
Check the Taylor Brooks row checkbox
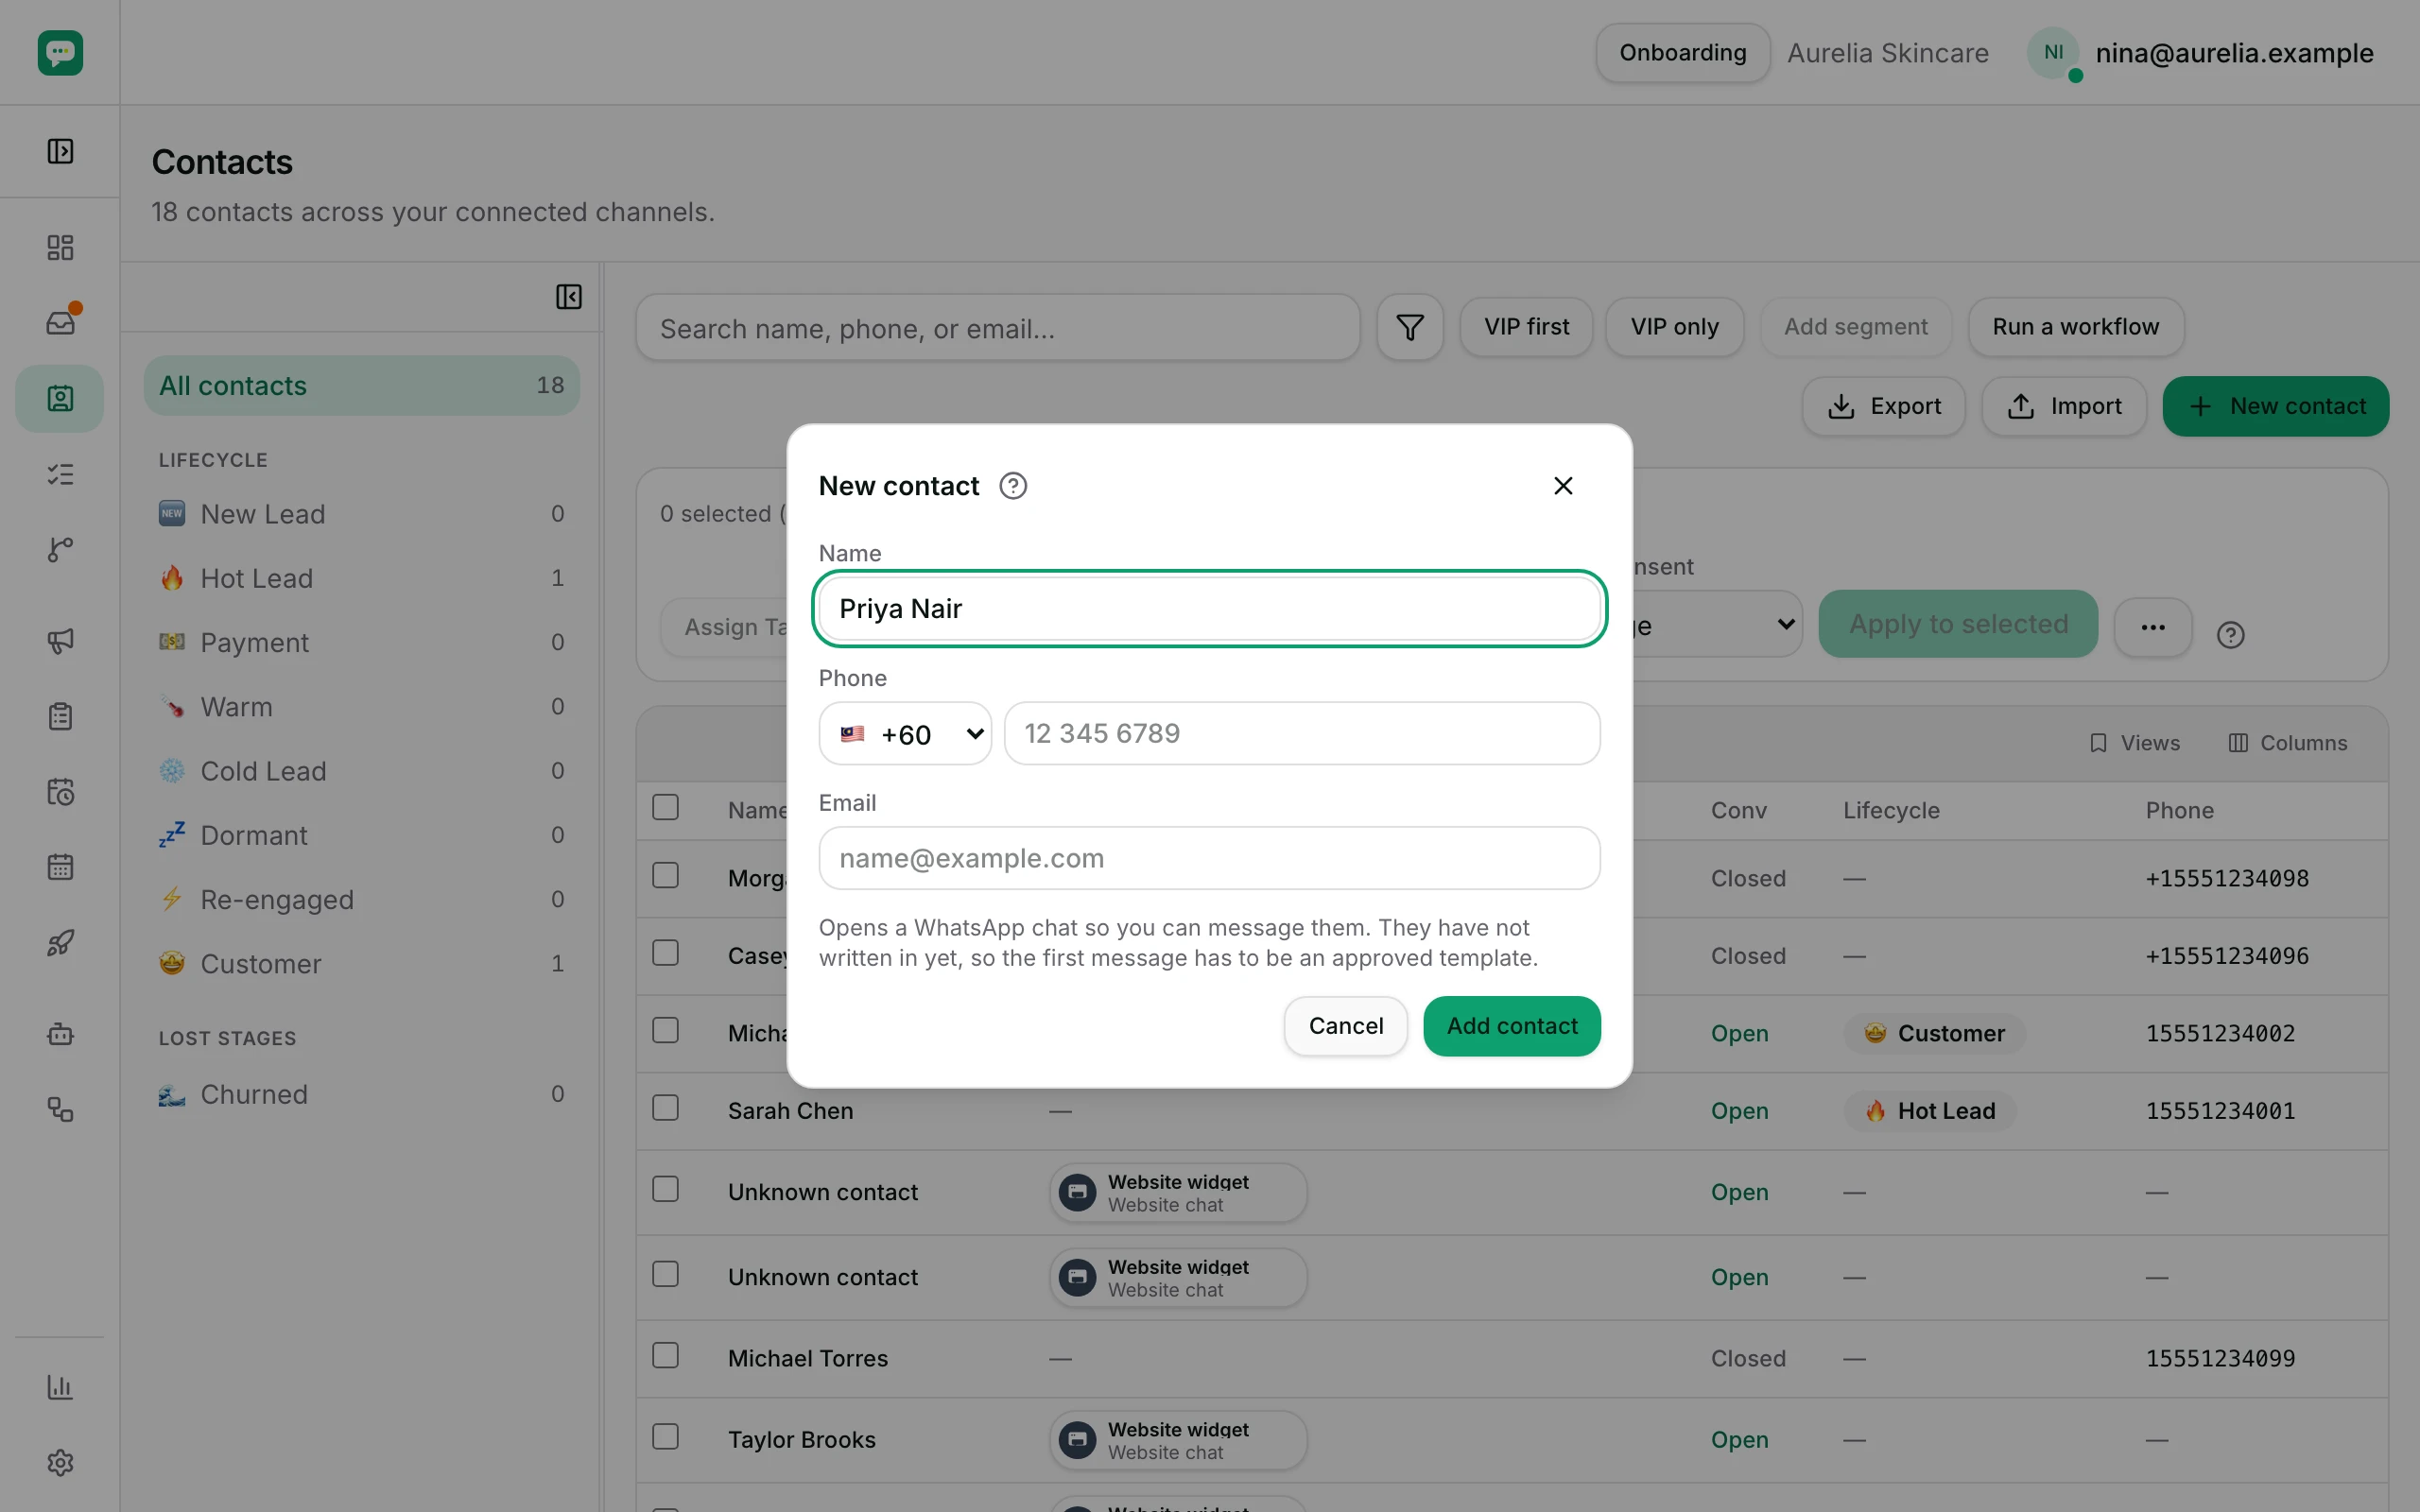point(666,1437)
